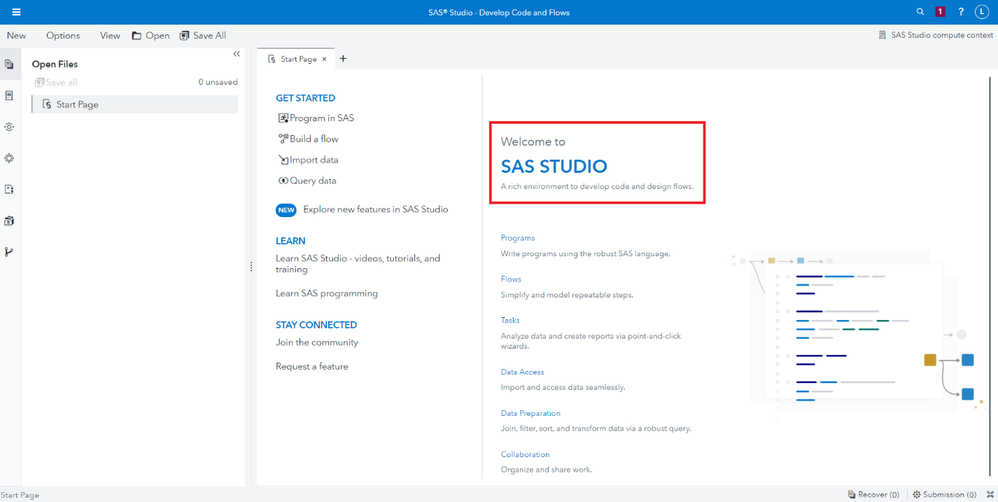The height and width of the screenshot is (502, 998).
Task: Click the 0 unsaved label
Action: 218,82
